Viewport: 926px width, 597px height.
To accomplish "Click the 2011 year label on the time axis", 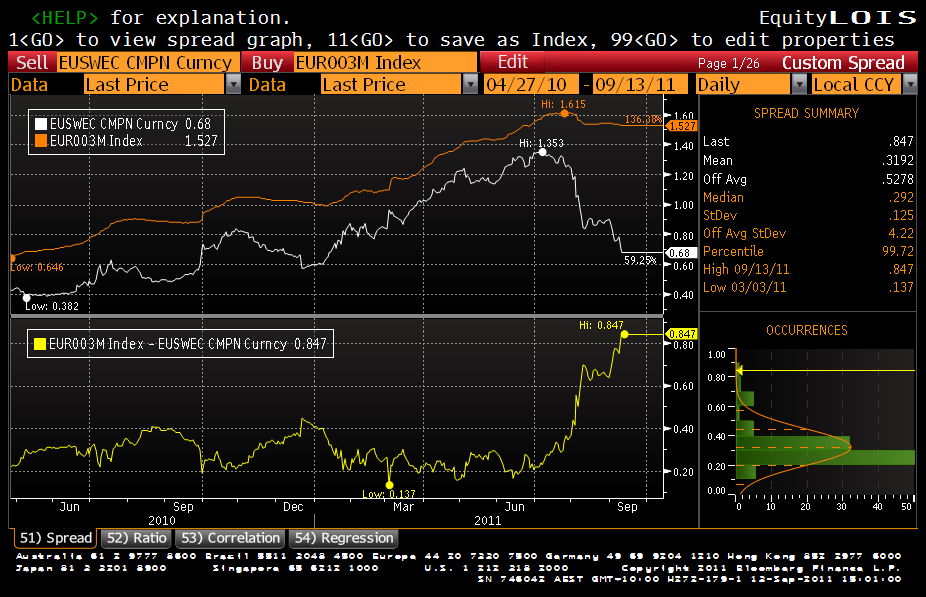I will point(487,520).
